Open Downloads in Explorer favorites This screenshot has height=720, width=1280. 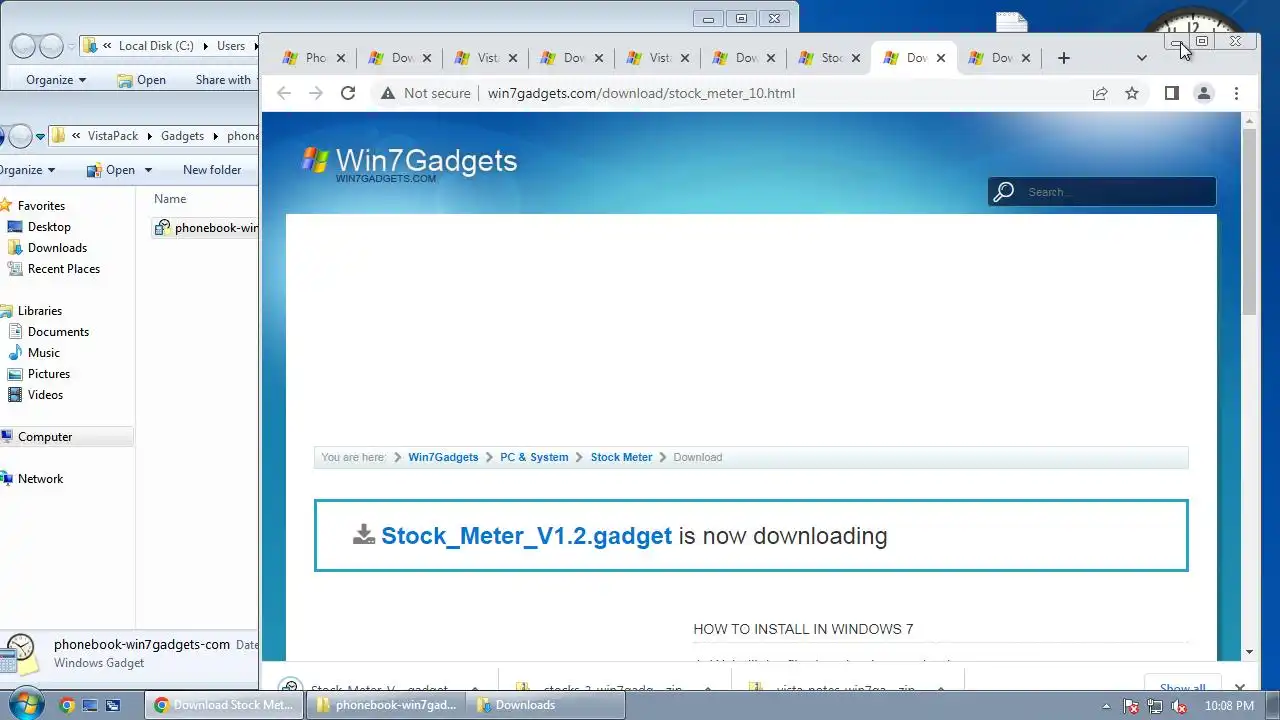tap(57, 248)
